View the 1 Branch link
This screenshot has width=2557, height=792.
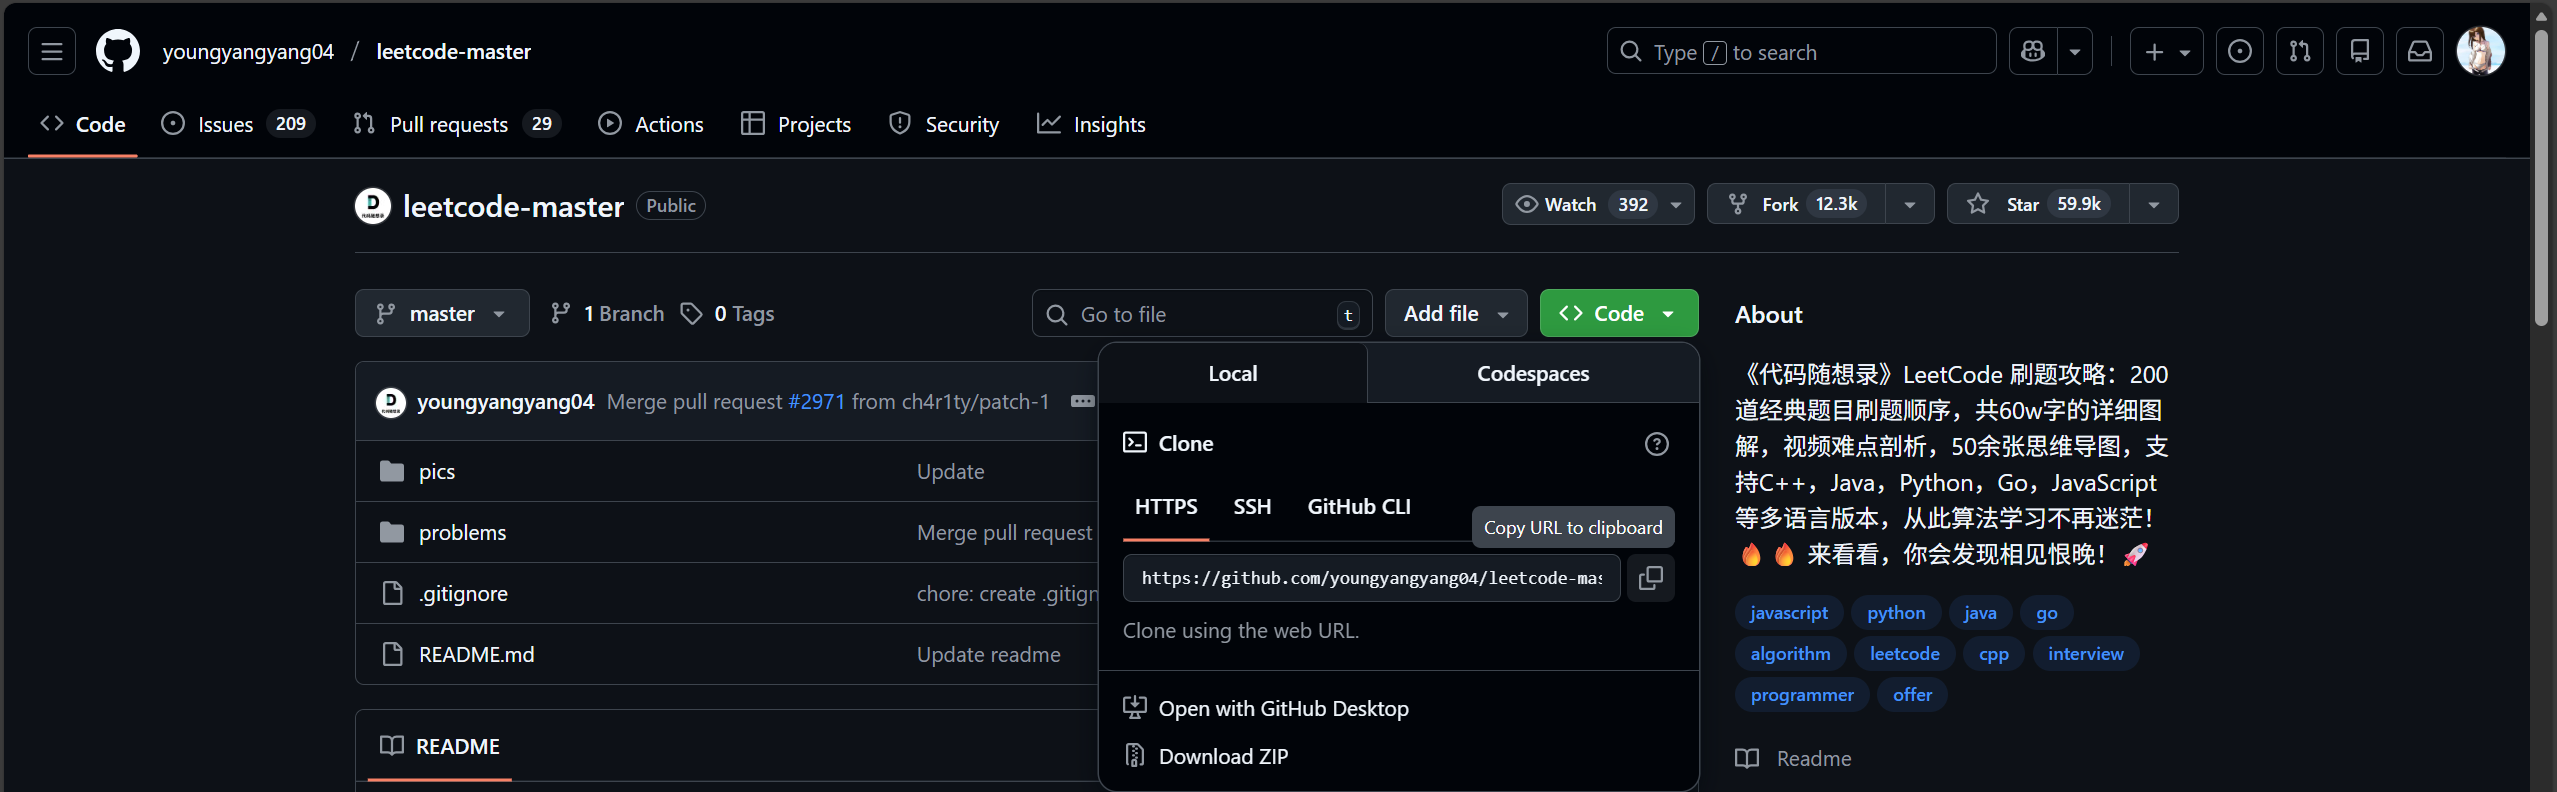[607, 314]
